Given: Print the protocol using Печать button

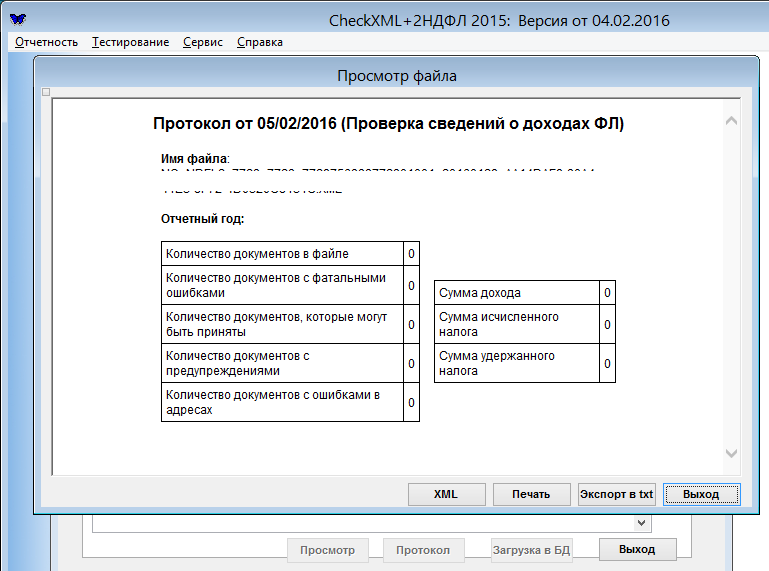Looking at the screenshot, I should pyautogui.click(x=531, y=494).
